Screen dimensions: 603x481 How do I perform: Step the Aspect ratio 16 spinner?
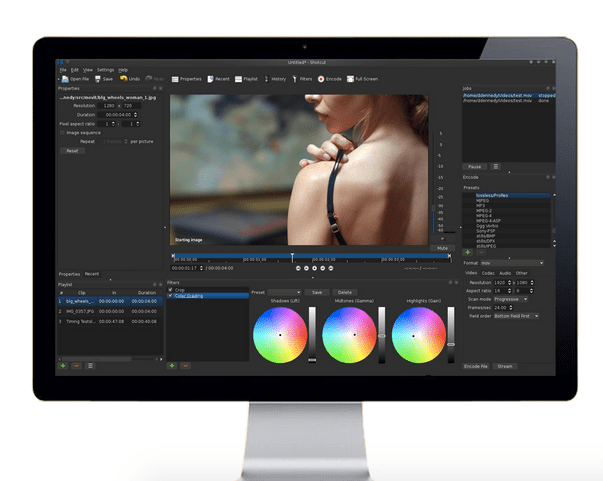(x=510, y=291)
